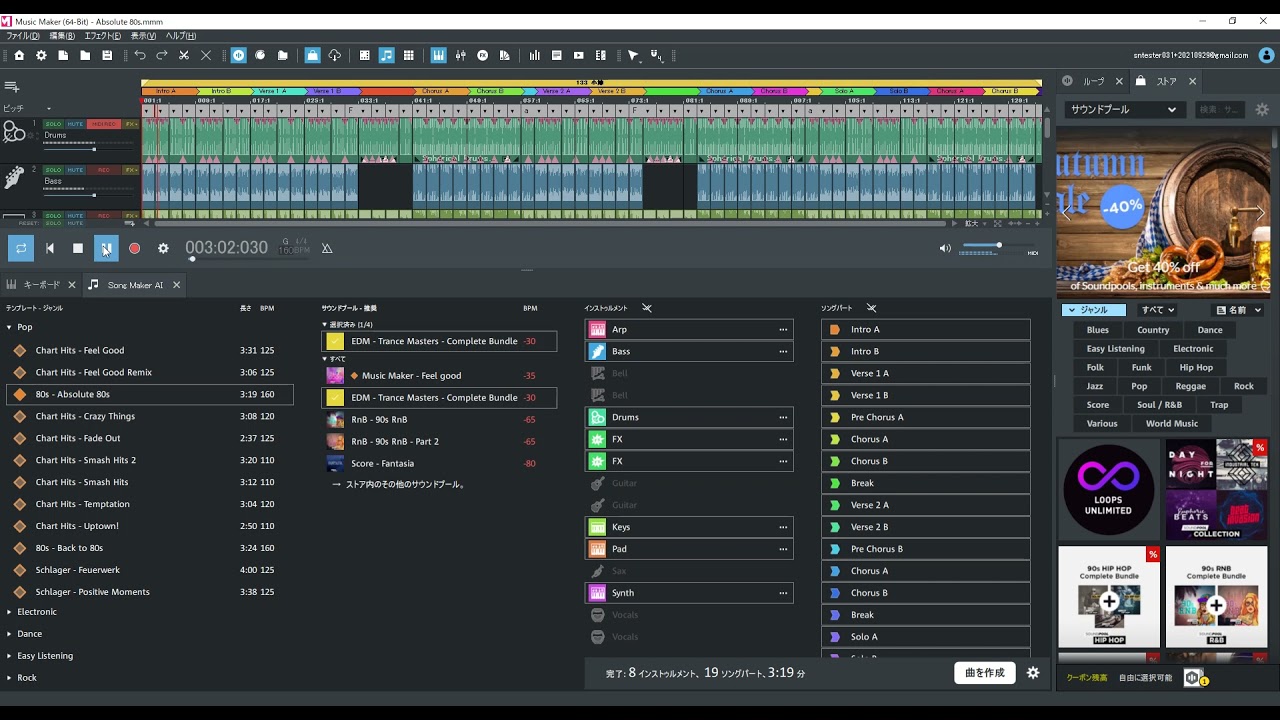Select the mouse pointer tool
This screenshot has height=720, width=1280.
pyautogui.click(x=633, y=55)
